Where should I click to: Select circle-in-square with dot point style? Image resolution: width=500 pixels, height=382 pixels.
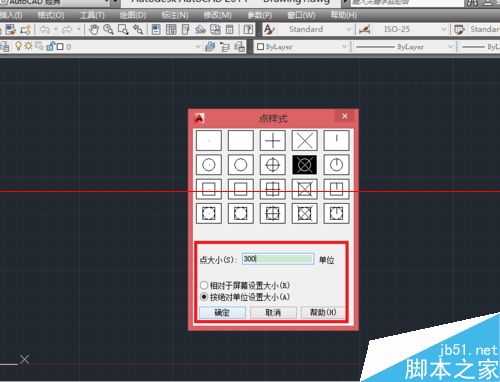(209, 213)
